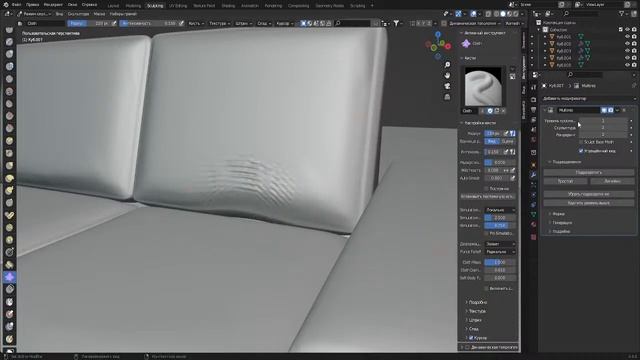Enable the Pin Simulation checkbox
The width and height of the screenshot is (640, 360).
click(486, 233)
